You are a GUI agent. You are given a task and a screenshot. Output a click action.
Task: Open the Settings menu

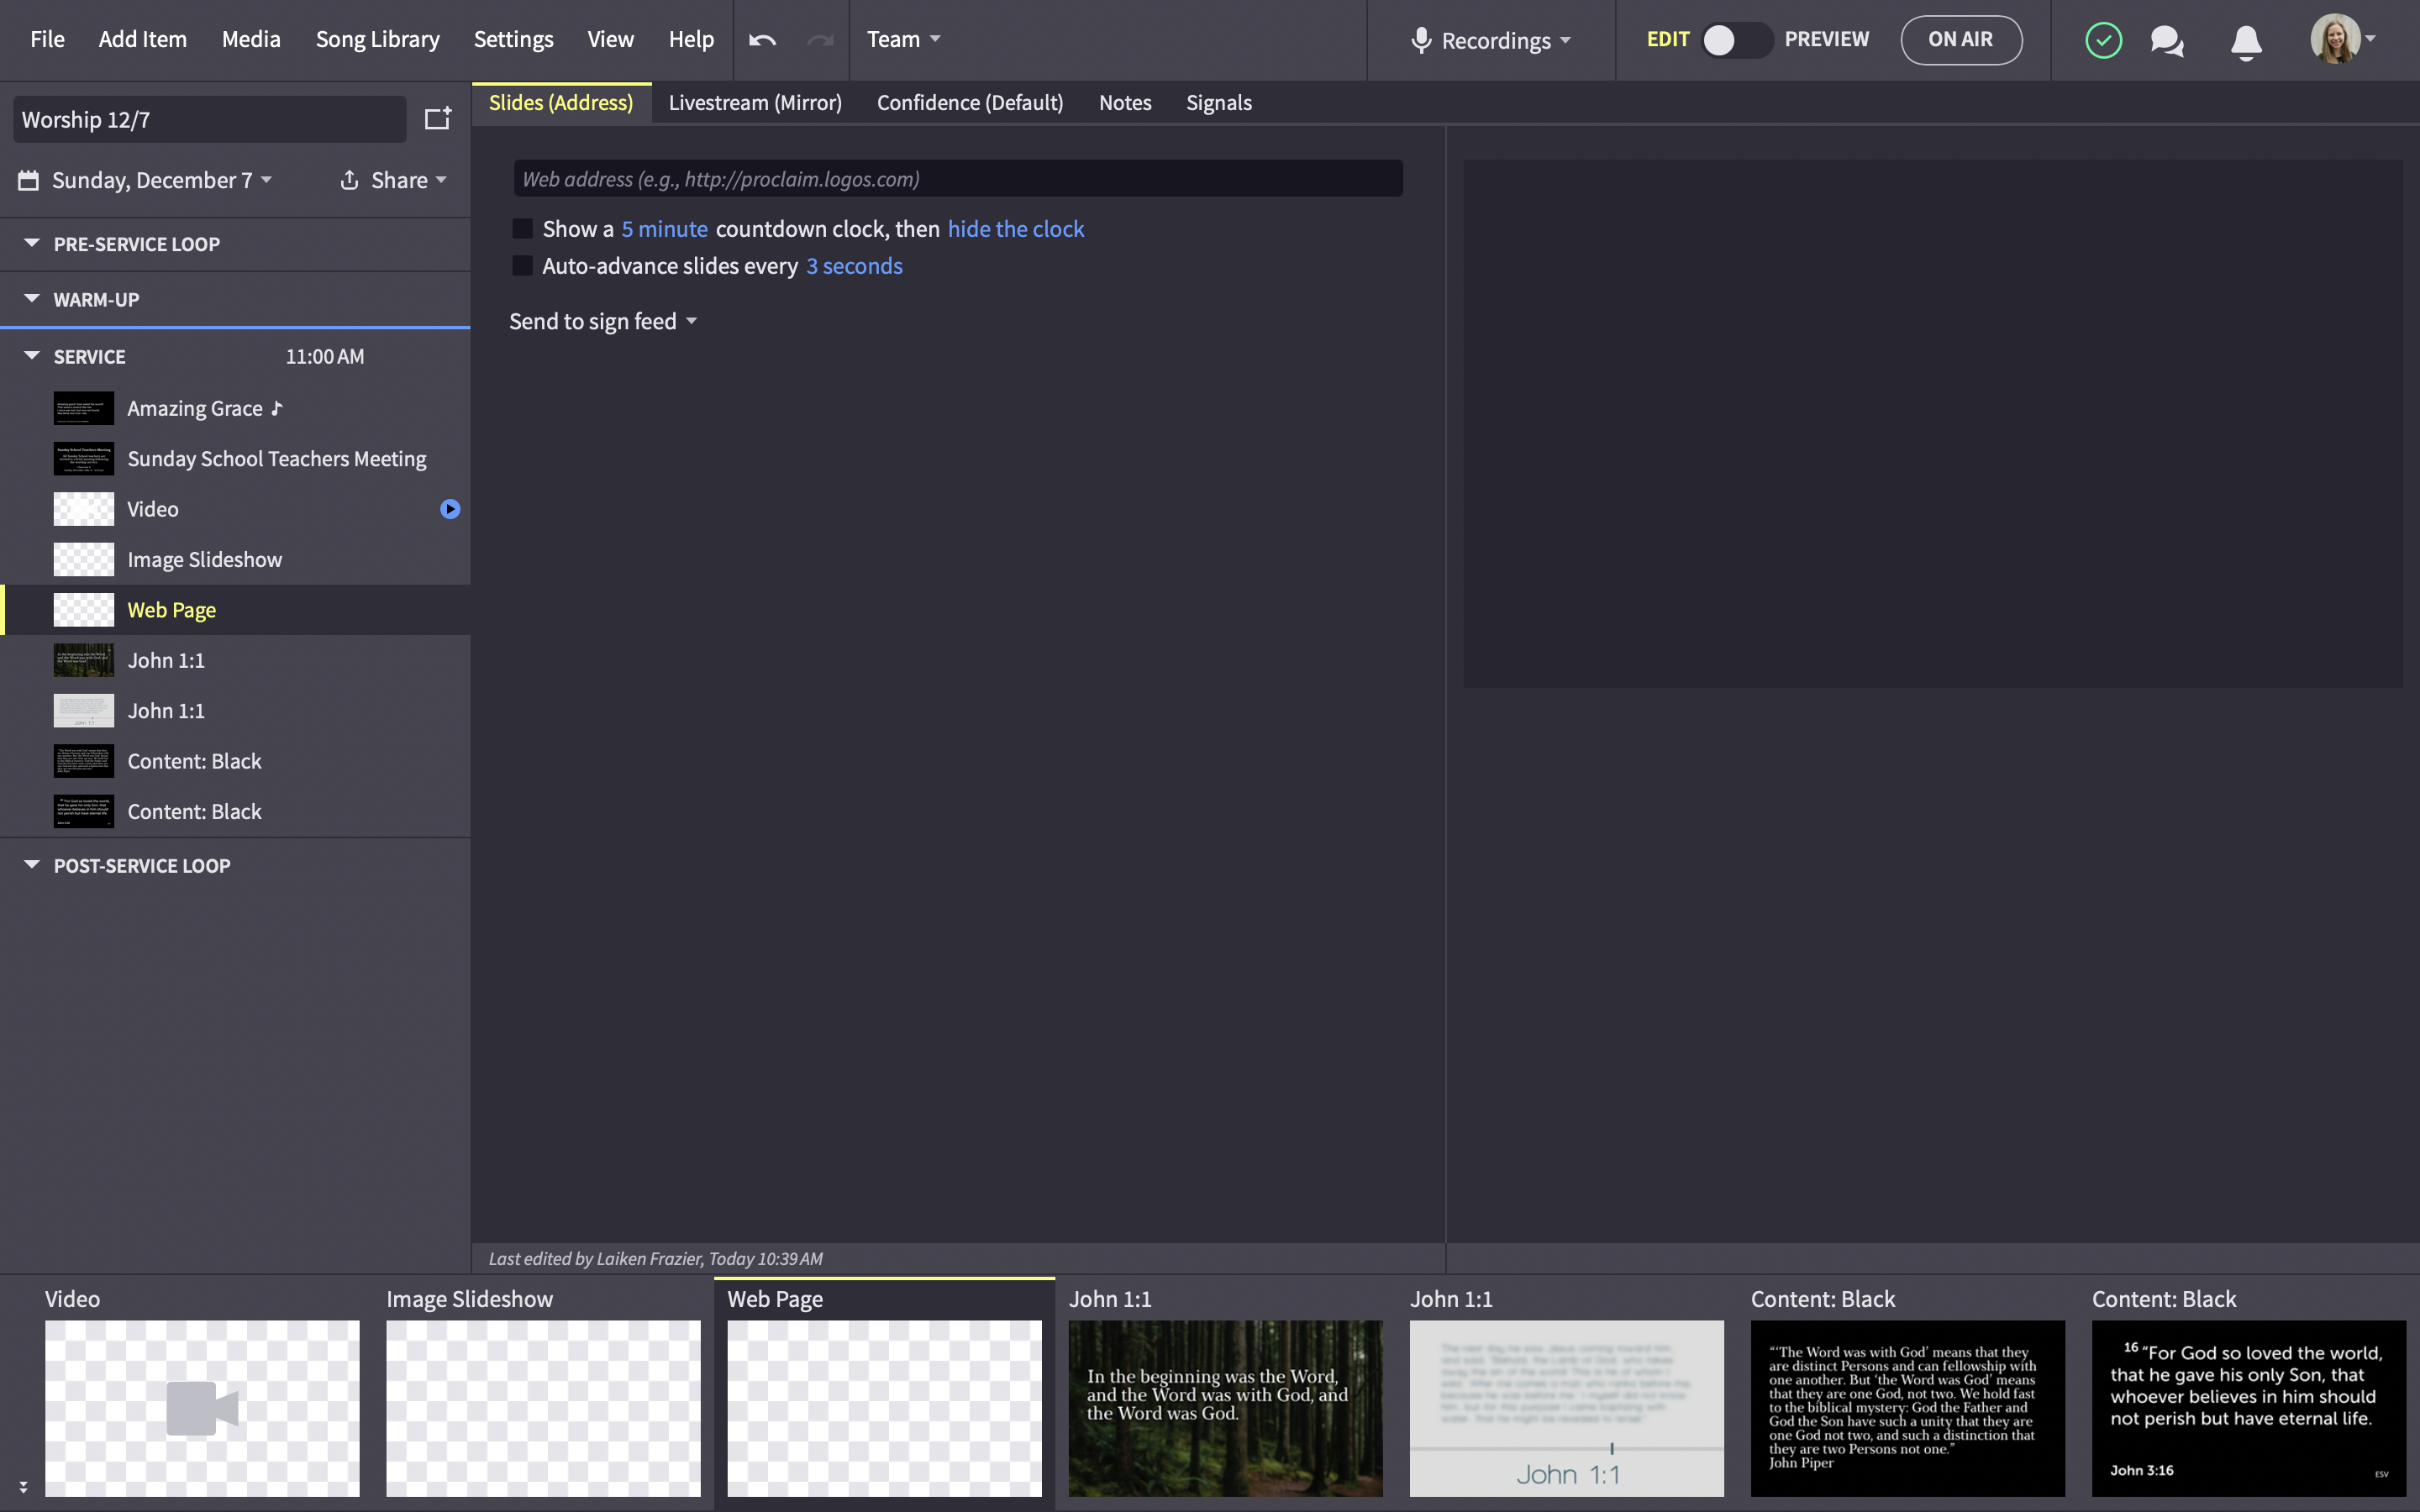pyautogui.click(x=513, y=39)
